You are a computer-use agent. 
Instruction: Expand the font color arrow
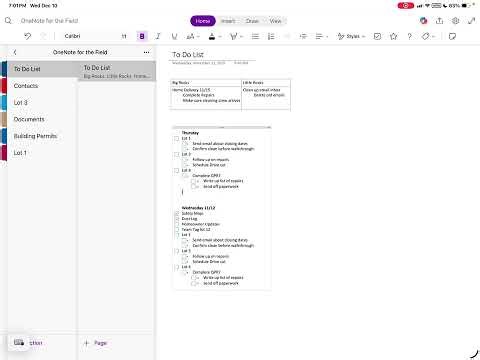coord(220,37)
